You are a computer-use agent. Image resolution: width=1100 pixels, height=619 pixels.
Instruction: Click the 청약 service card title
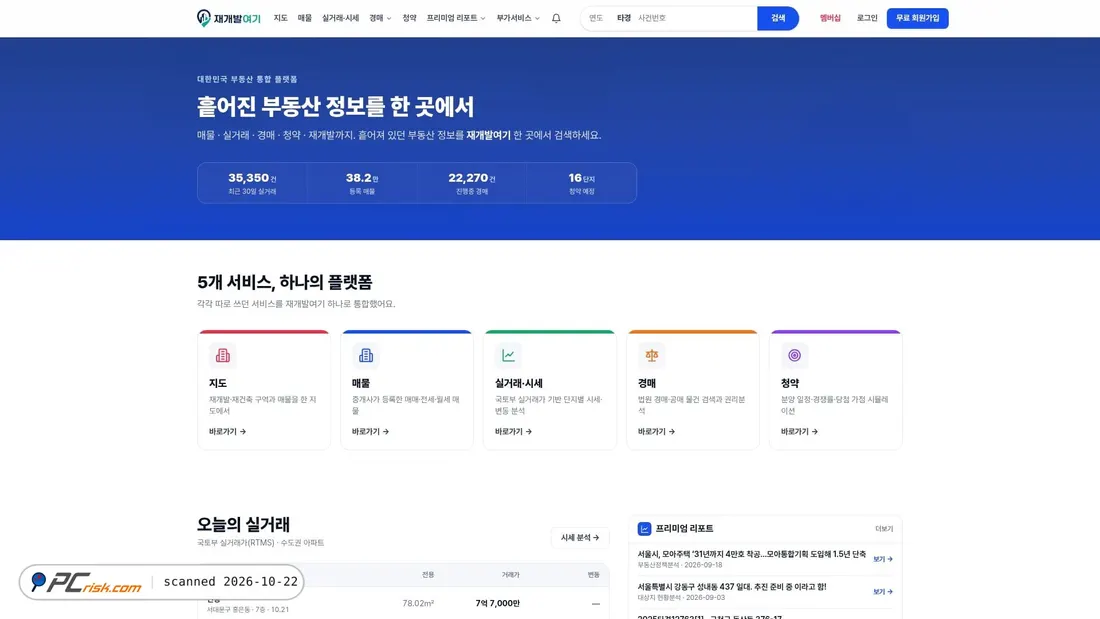point(790,383)
